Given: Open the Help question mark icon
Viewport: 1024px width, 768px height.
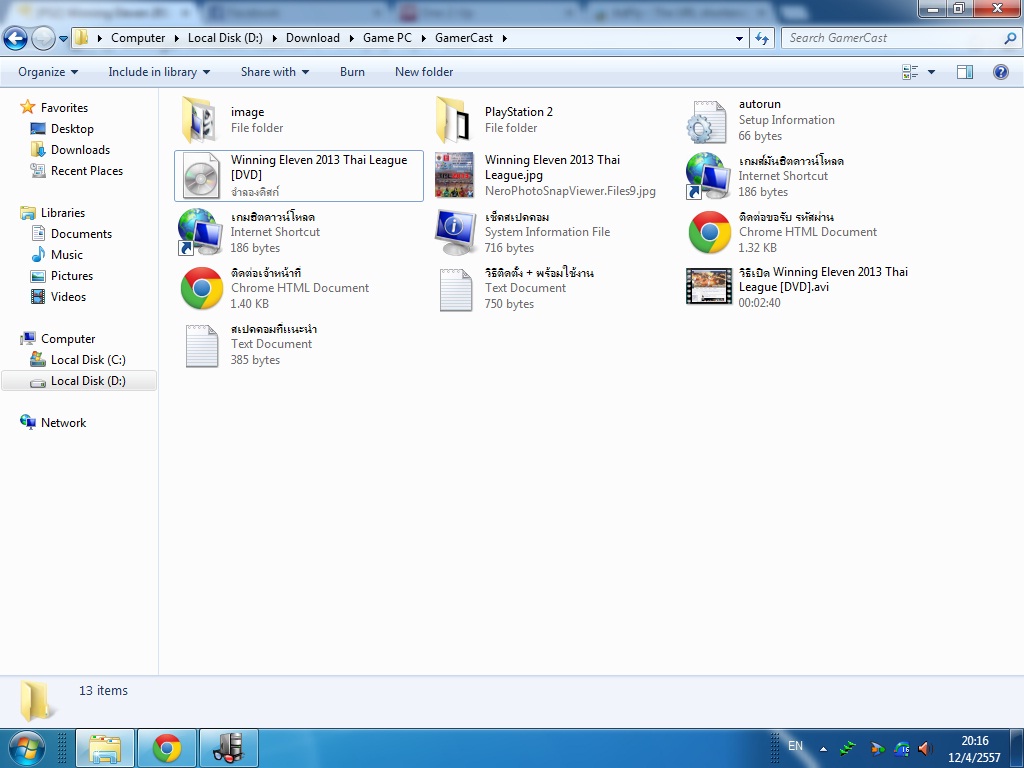Looking at the screenshot, I should (x=1000, y=72).
